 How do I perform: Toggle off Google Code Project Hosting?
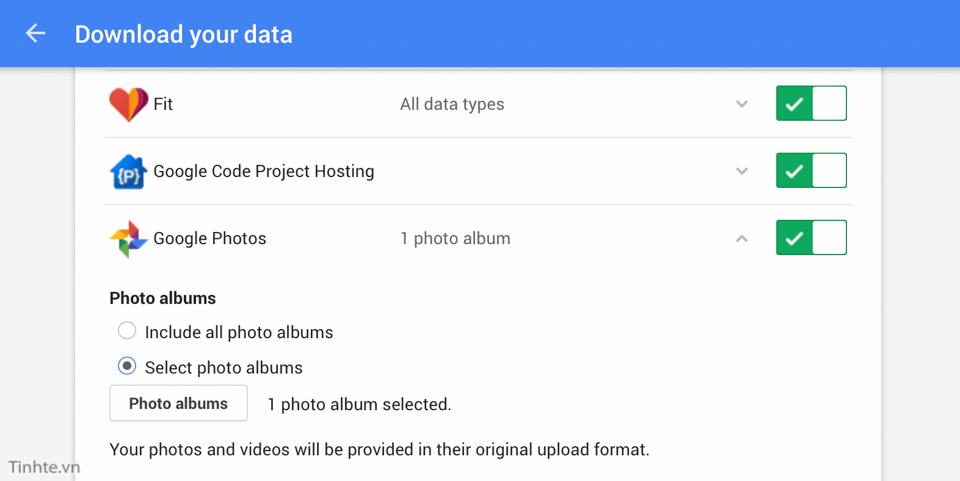pos(811,171)
